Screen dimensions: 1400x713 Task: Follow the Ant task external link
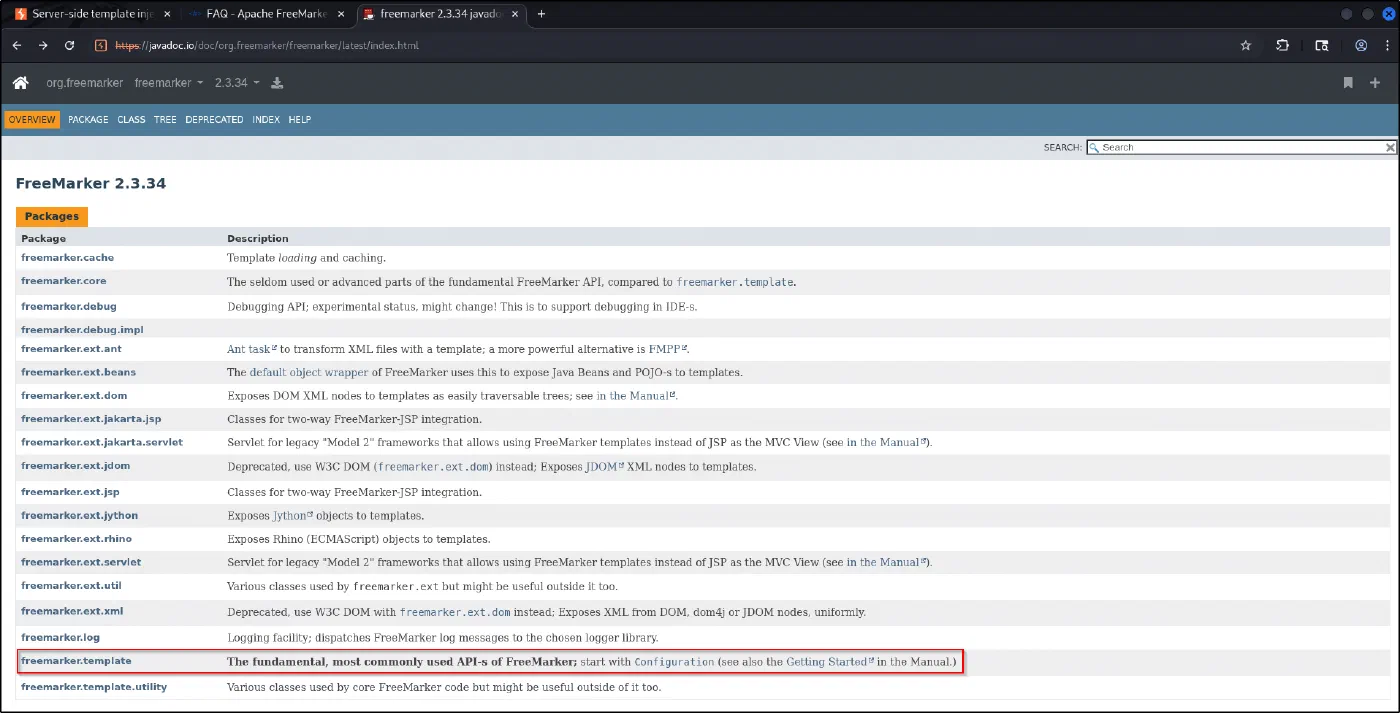252,350
